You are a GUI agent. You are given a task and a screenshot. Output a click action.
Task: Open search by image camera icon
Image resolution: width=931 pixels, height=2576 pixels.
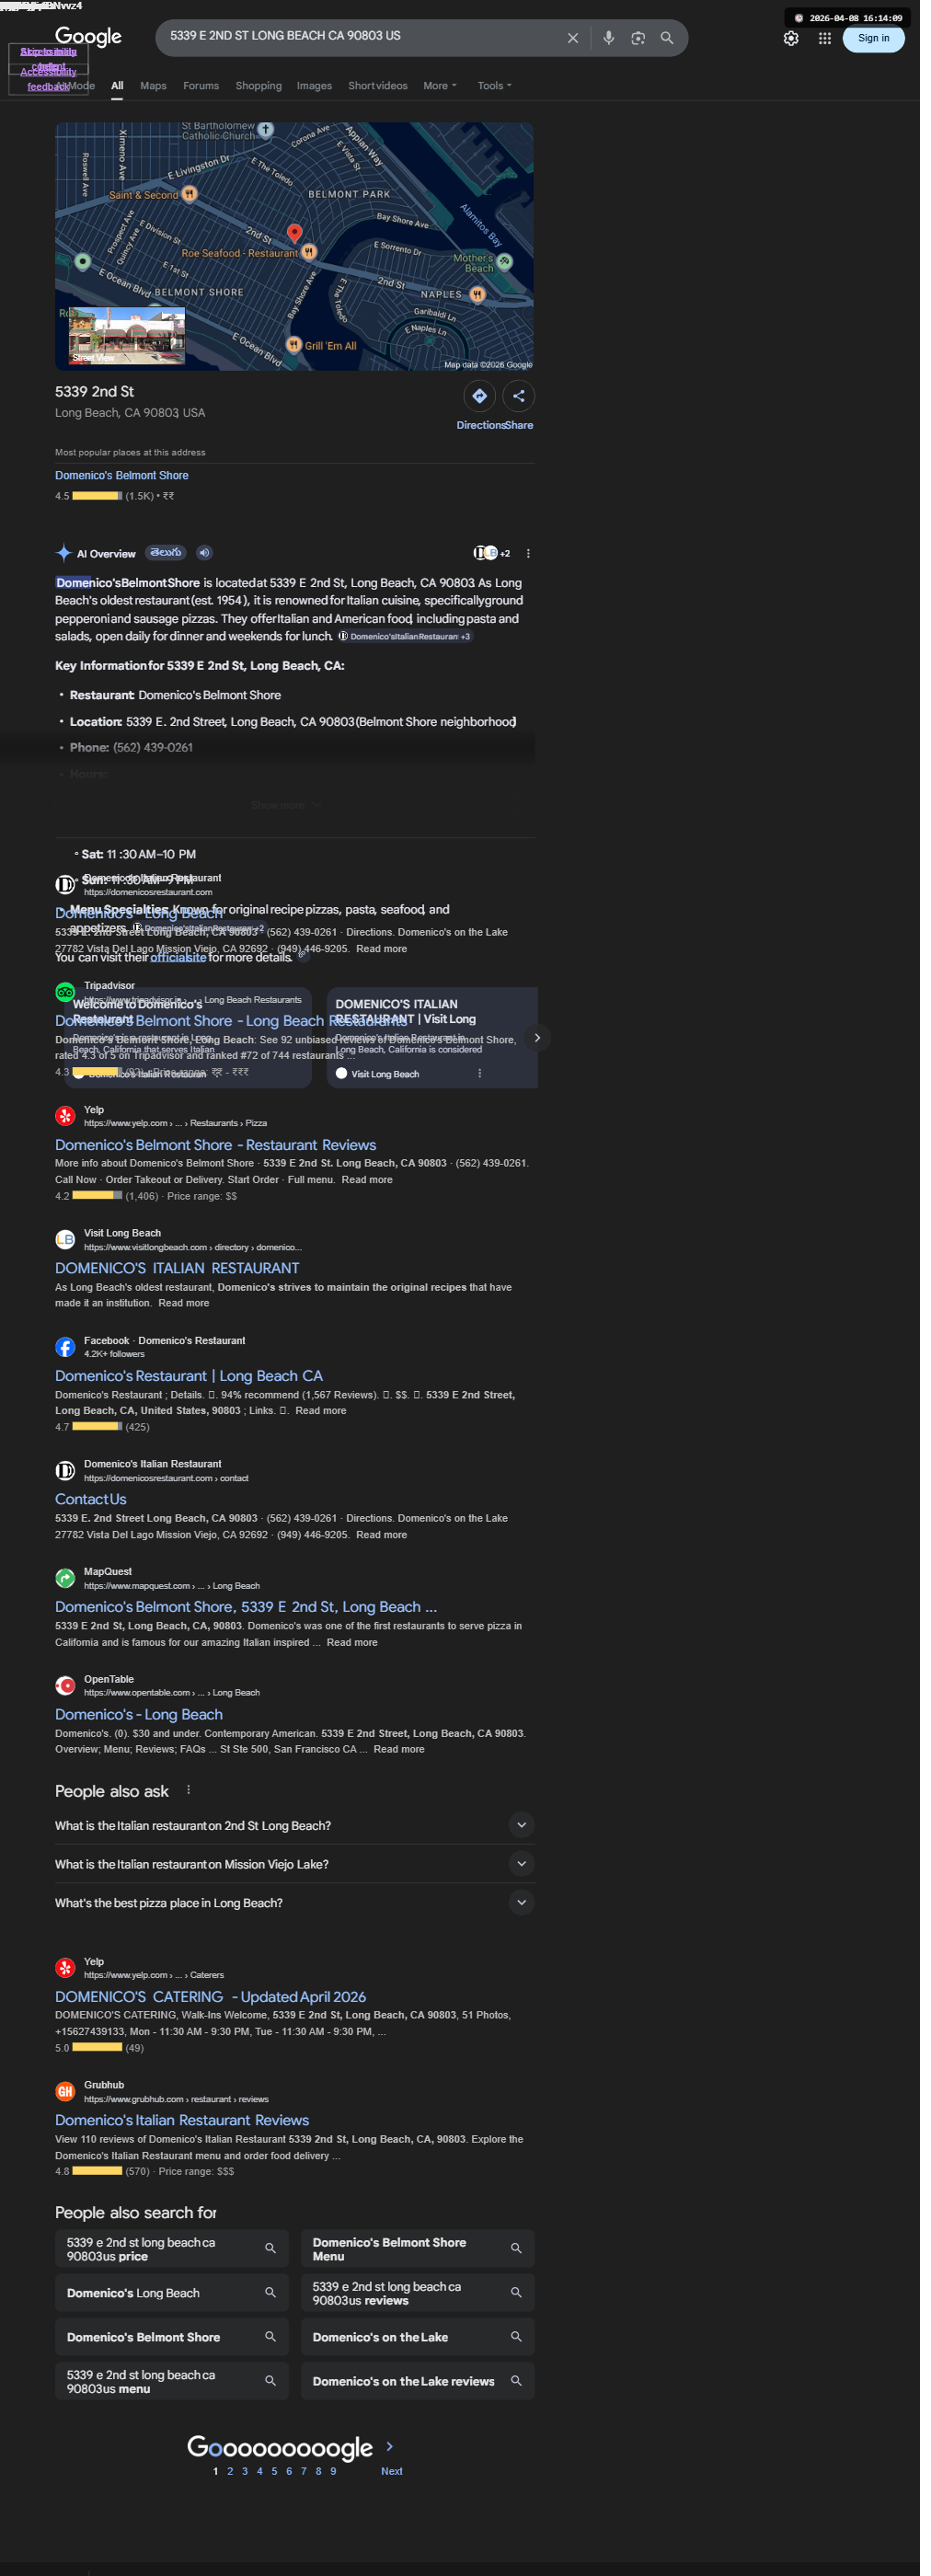(x=638, y=38)
